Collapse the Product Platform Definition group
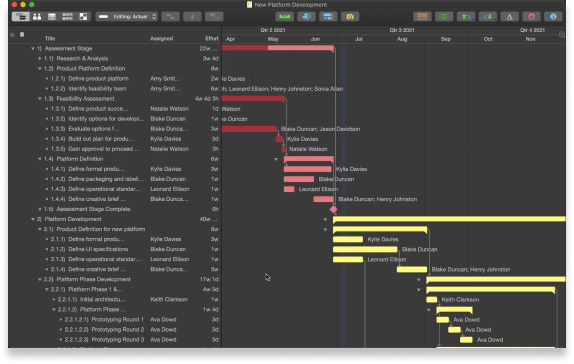 click(x=40, y=68)
